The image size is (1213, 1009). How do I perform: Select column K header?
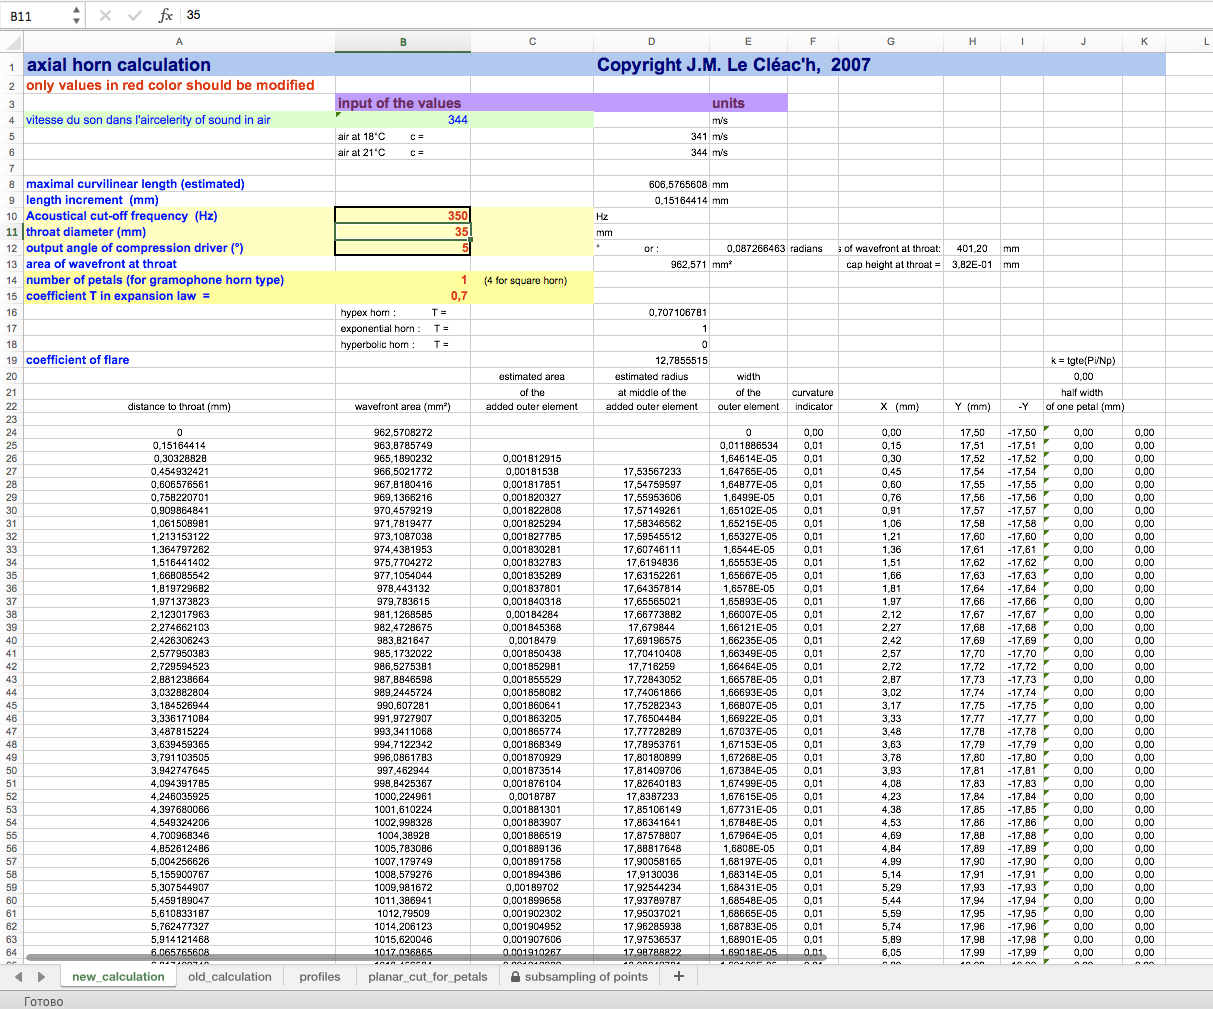1144,42
